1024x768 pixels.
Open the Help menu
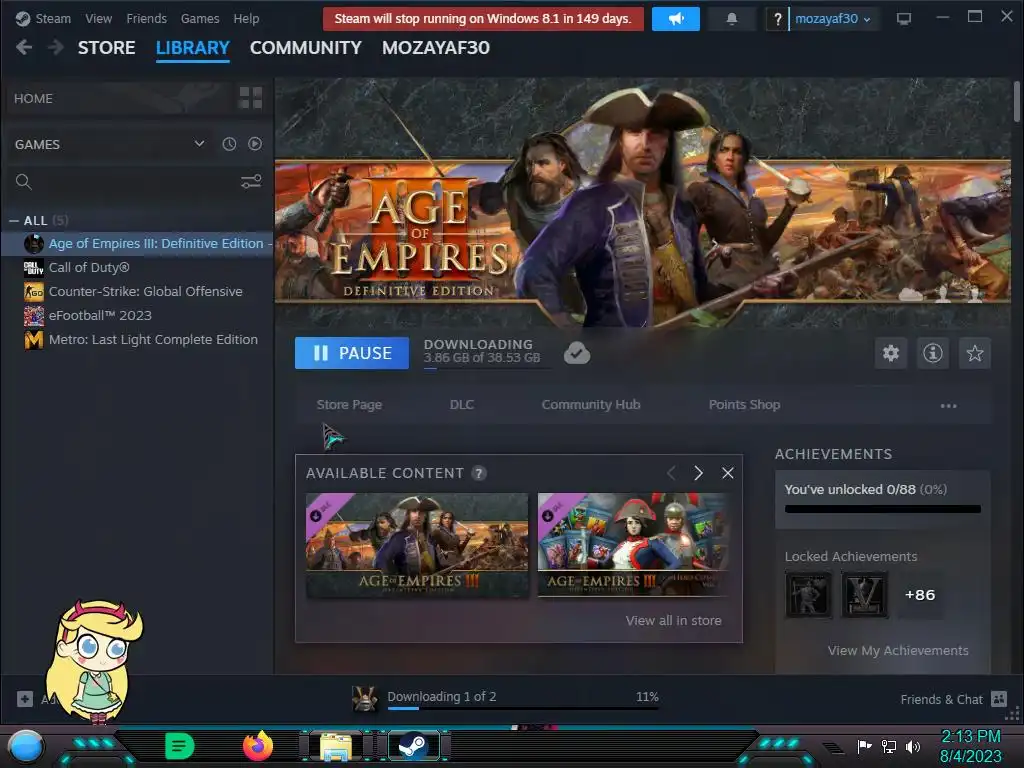(x=246, y=18)
